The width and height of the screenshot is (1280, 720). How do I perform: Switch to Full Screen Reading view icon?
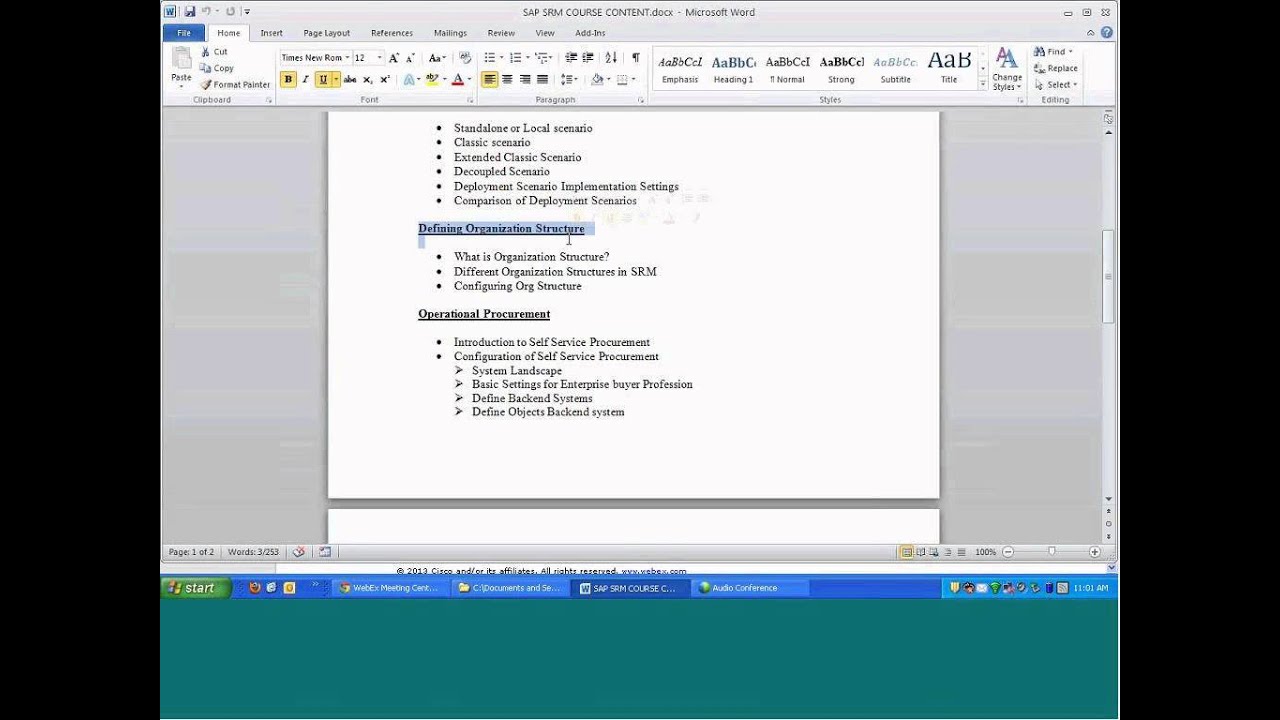tap(920, 552)
